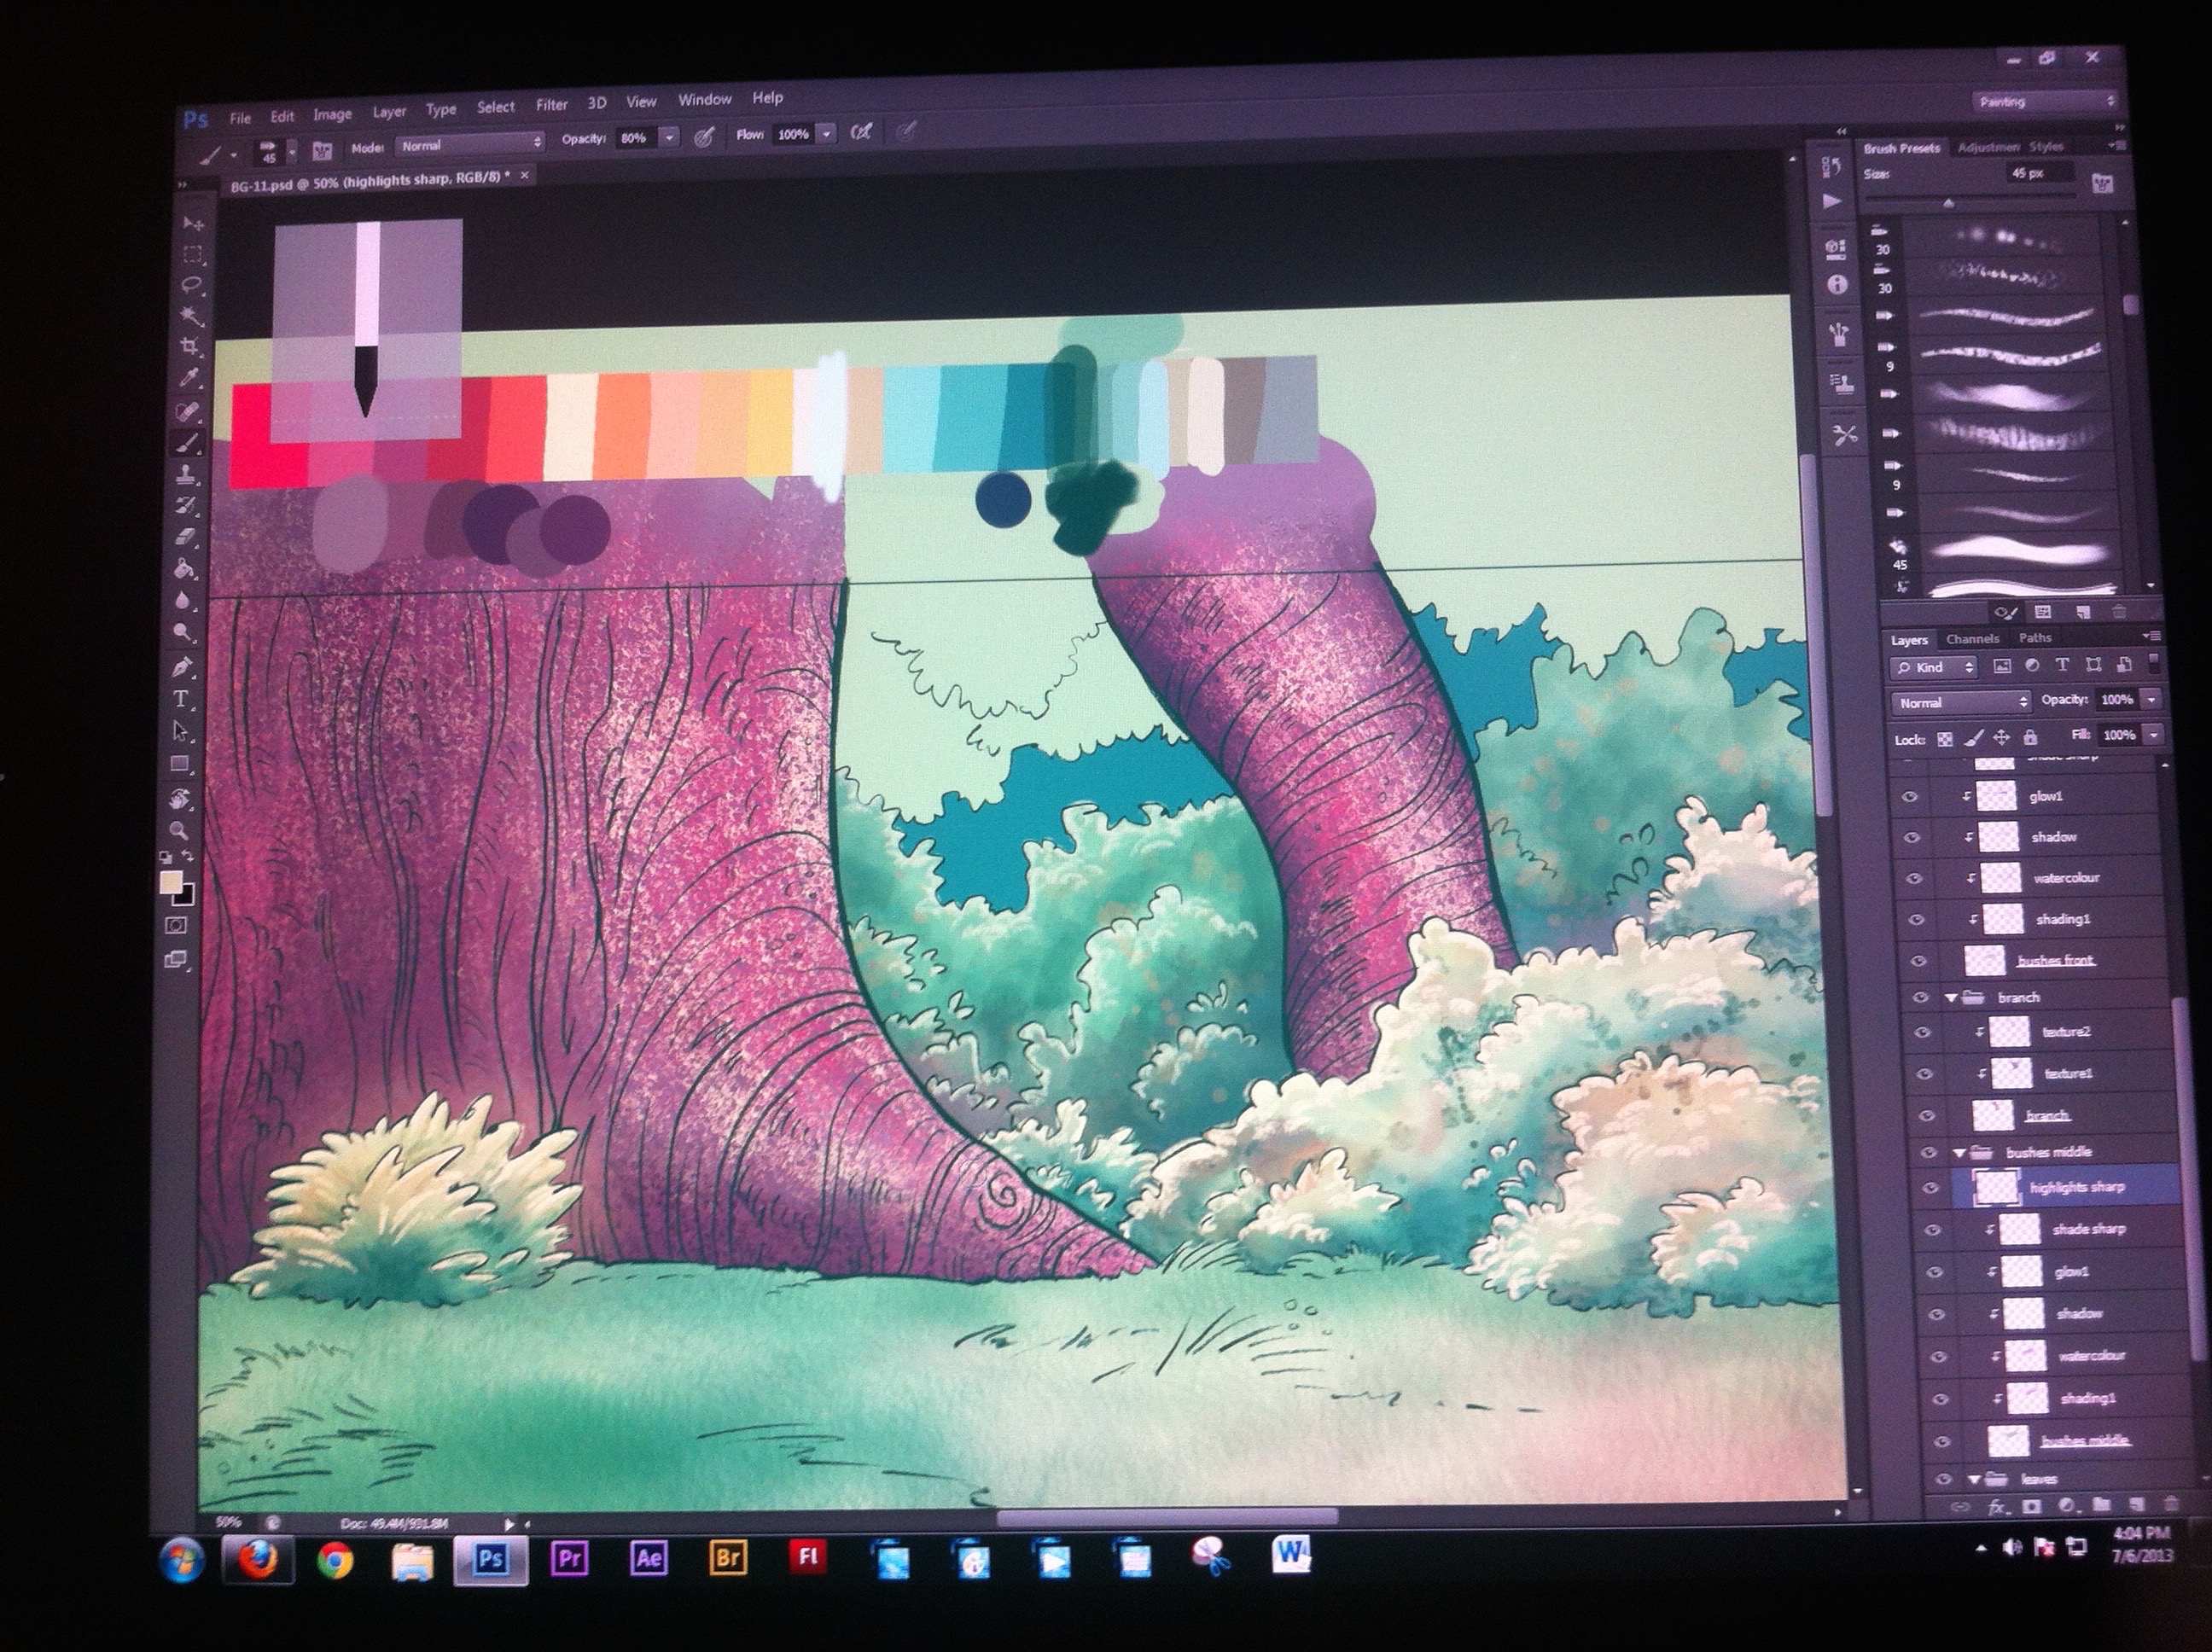Screen dimensions: 2212x1652
Task: Select the Pen tool
Action: tap(182, 666)
